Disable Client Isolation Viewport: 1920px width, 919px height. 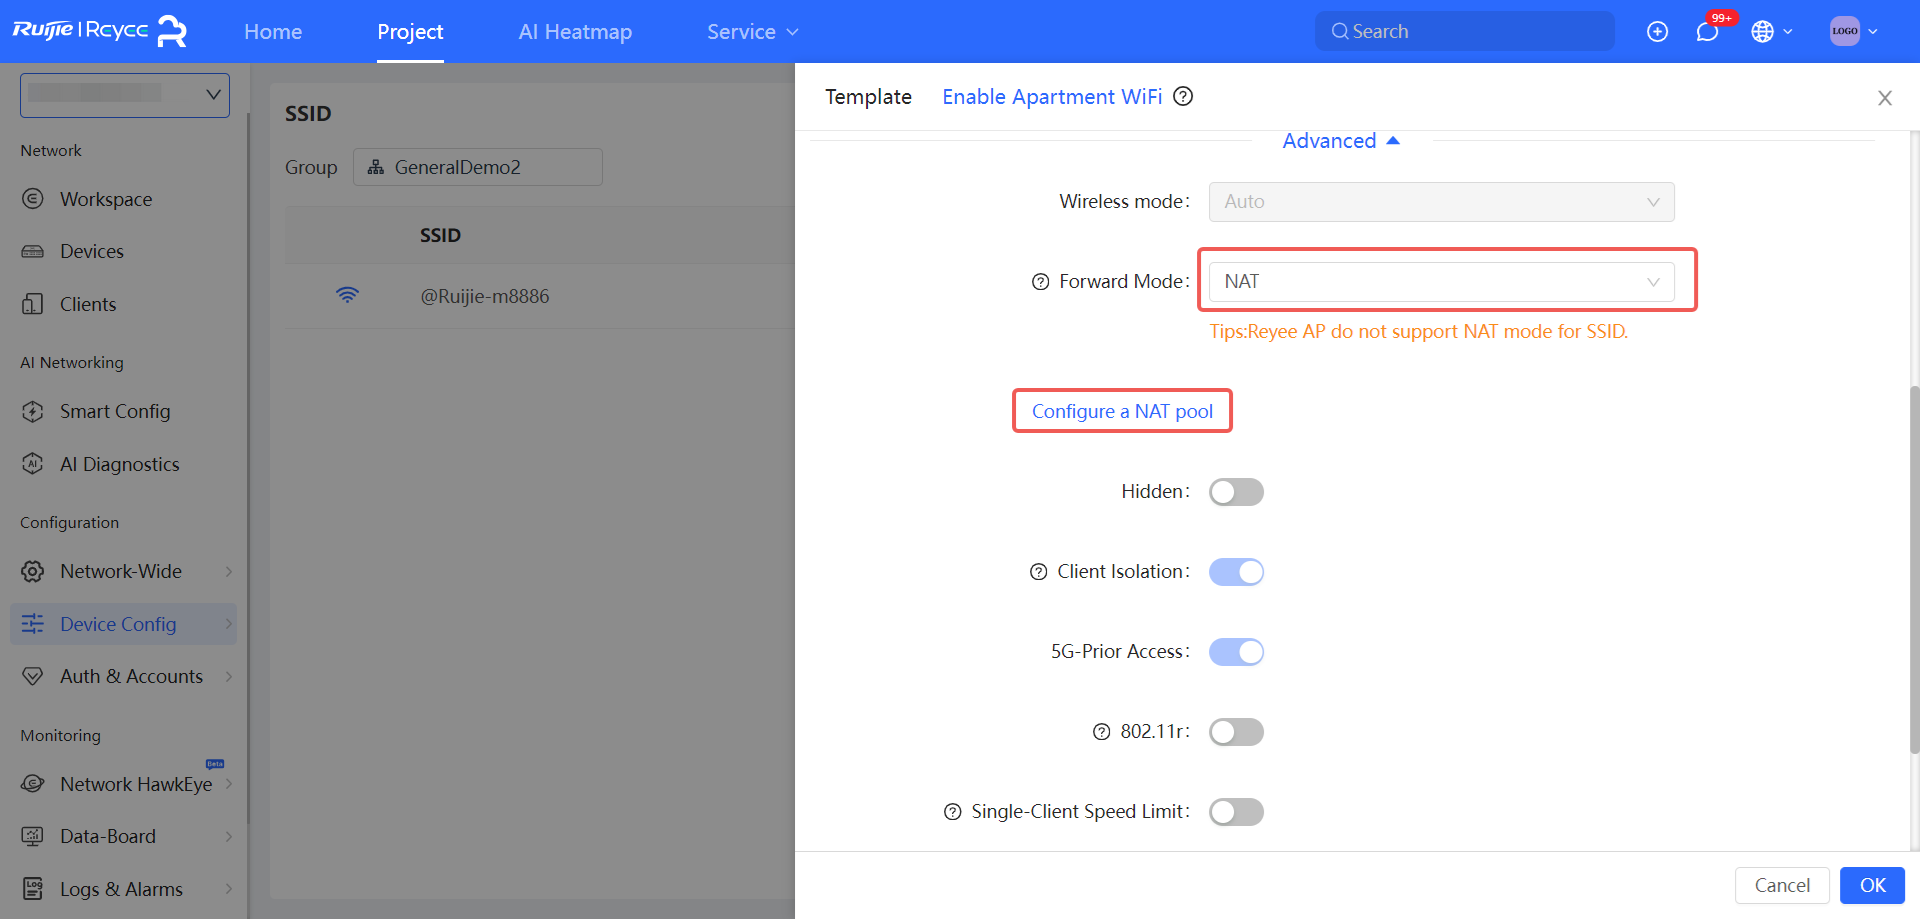click(1236, 571)
